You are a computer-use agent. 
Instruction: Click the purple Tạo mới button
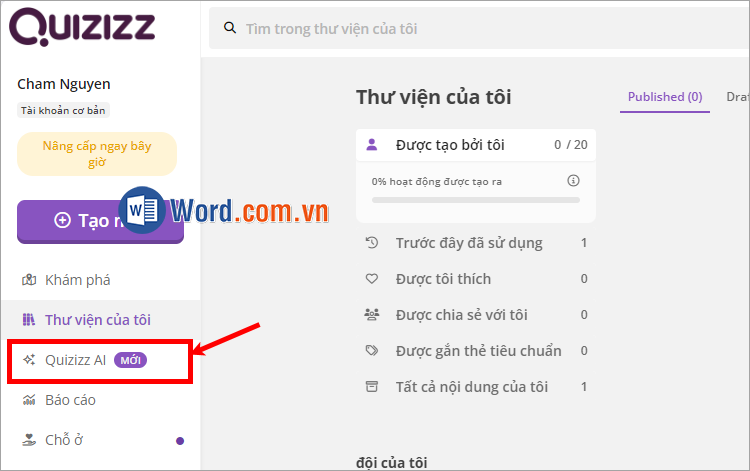click(x=100, y=221)
